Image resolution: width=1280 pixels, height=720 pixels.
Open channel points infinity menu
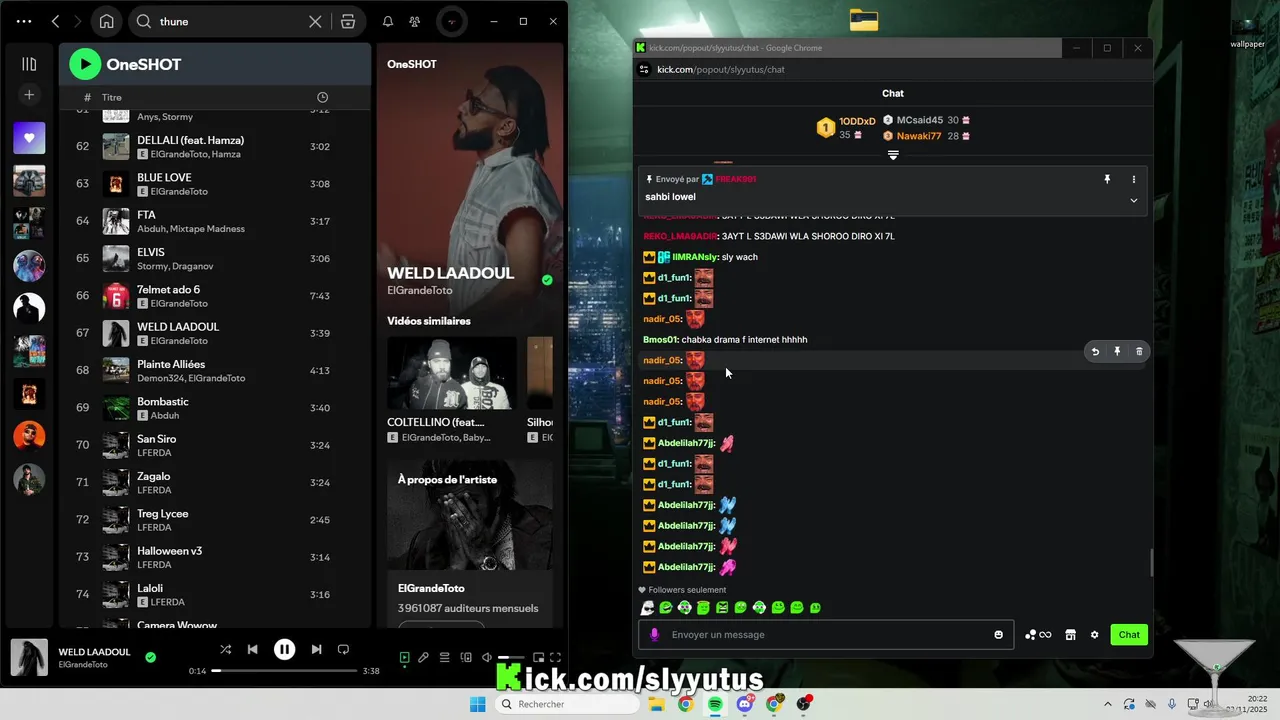[x=1038, y=635]
